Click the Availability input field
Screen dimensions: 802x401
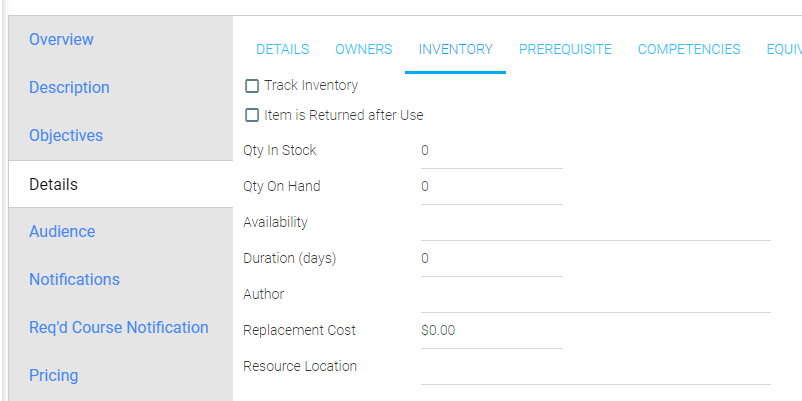pyautogui.click(x=595, y=223)
